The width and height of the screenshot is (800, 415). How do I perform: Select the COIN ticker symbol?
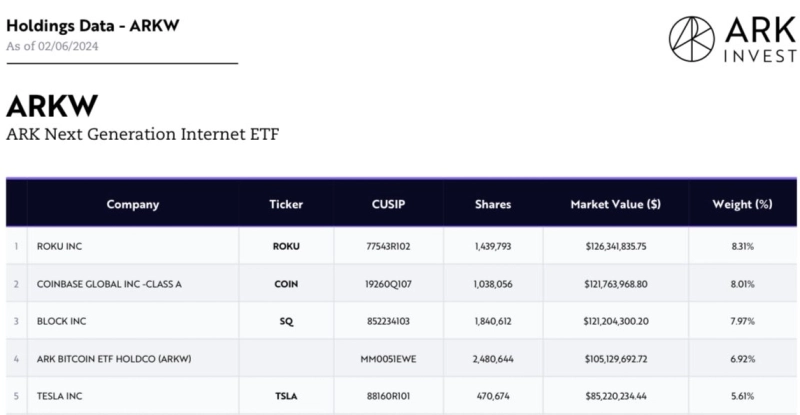click(286, 284)
